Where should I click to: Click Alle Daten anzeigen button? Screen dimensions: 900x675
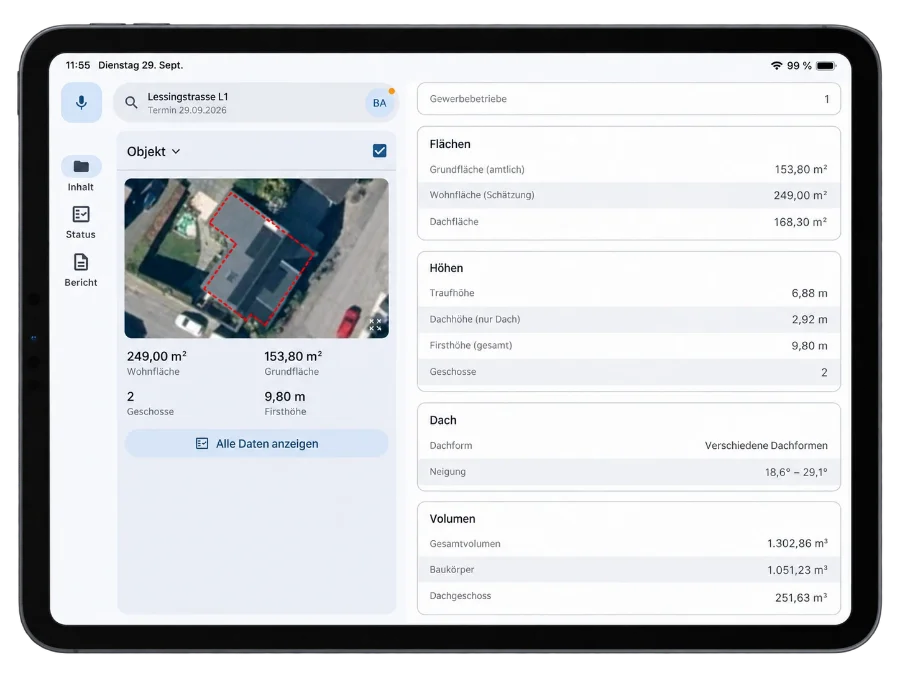coord(257,444)
